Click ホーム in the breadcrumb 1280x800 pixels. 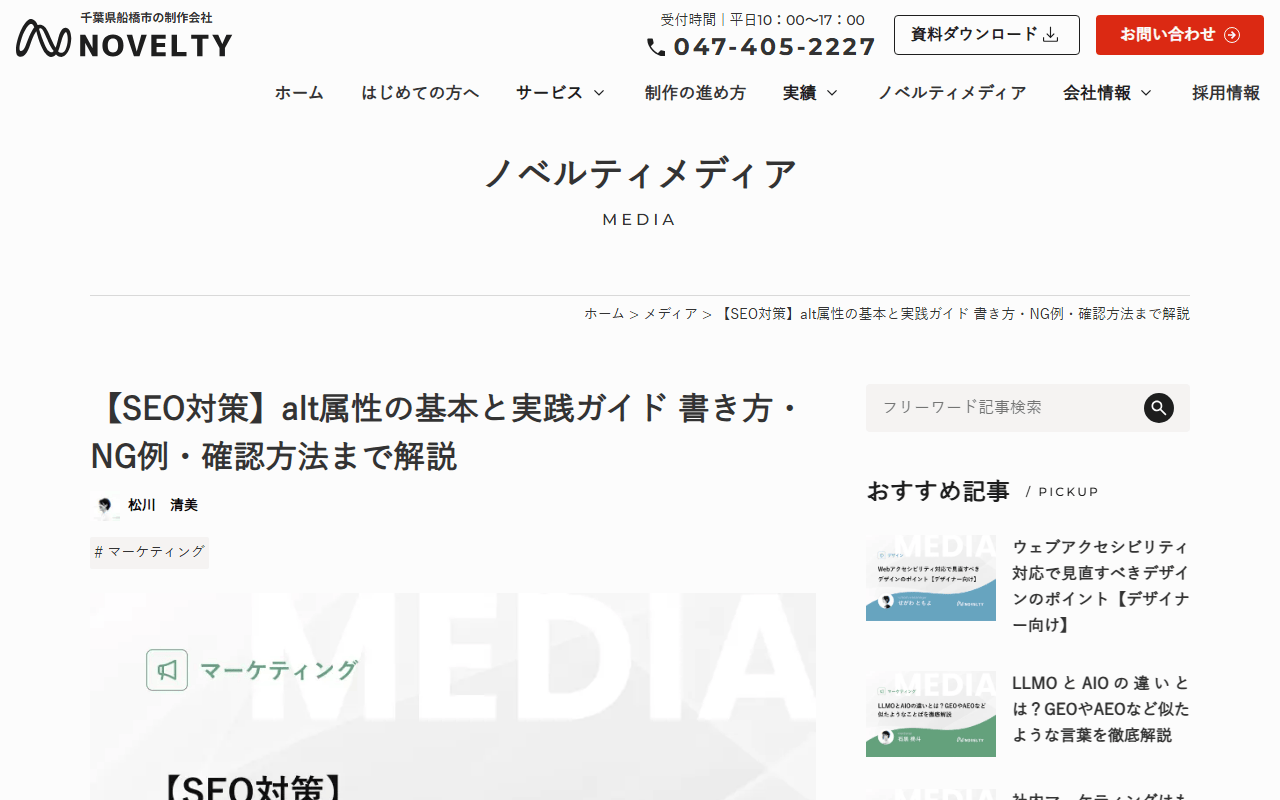click(x=604, y=314)
